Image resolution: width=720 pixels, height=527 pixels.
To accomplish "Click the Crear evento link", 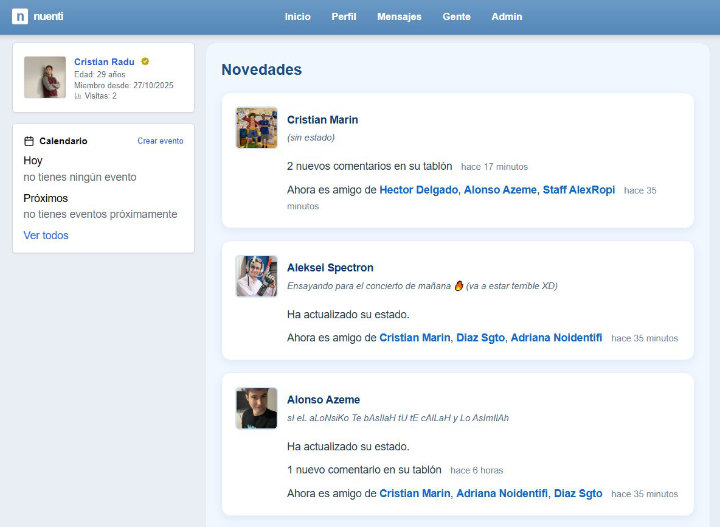I will coord(160,141).
